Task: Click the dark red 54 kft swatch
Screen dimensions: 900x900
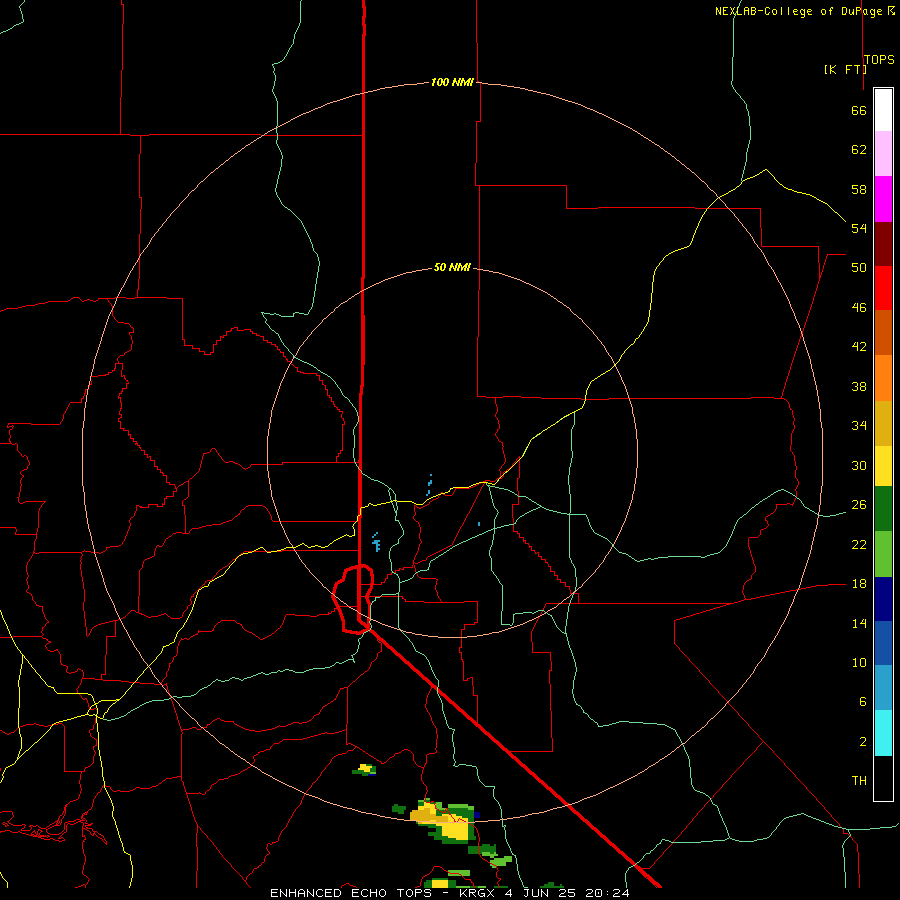Action: click(x=883, y=243)
